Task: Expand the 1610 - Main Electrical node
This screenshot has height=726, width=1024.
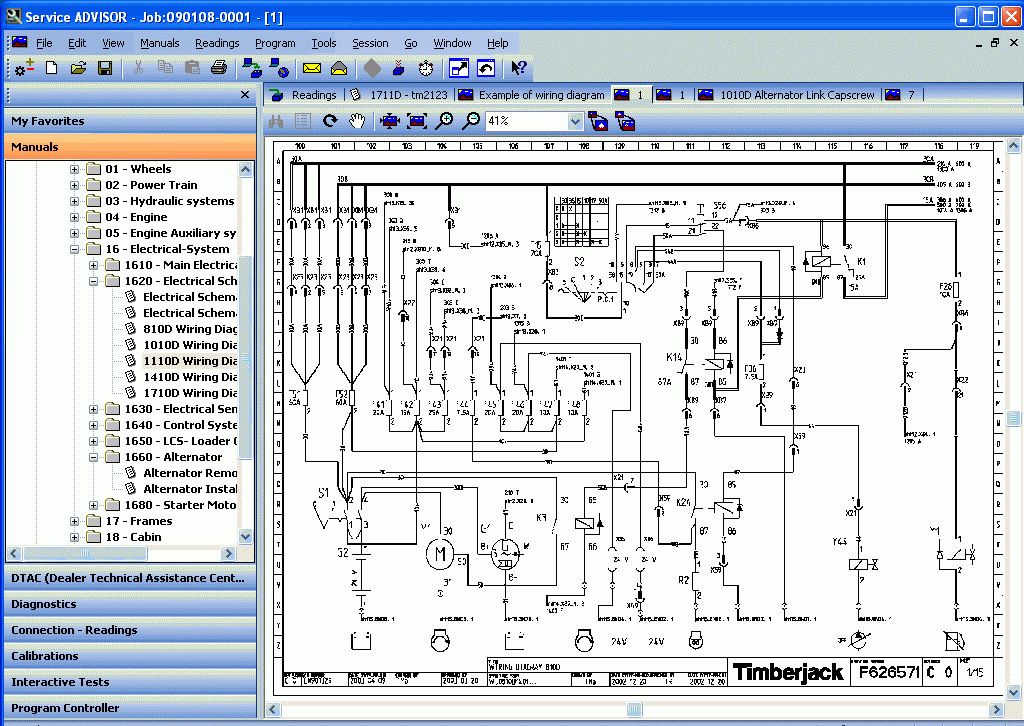Action: click(x=93, y=265)
